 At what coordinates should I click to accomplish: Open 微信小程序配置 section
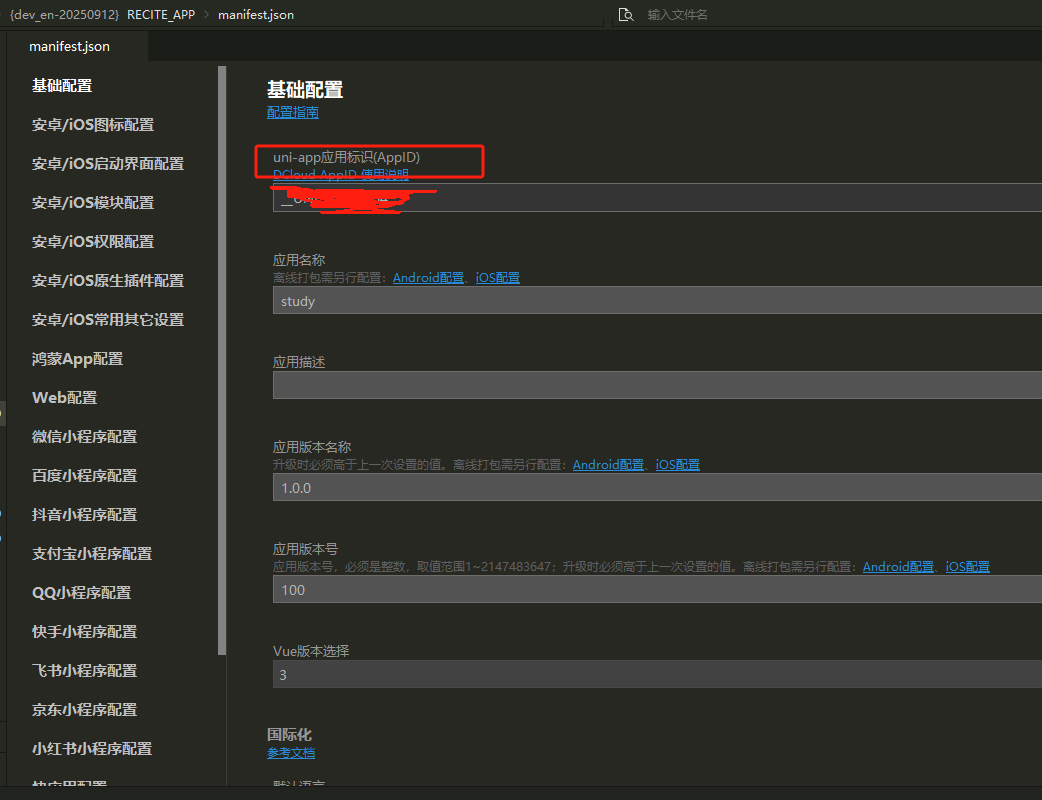pyautogui.click(x=84, y=437)
